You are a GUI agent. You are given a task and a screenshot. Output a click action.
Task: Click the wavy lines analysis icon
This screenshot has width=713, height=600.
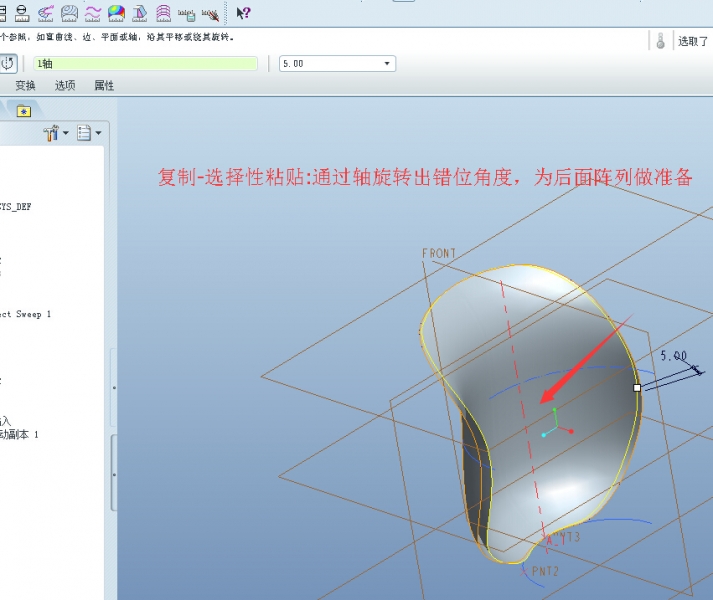(x=93, y=13)
